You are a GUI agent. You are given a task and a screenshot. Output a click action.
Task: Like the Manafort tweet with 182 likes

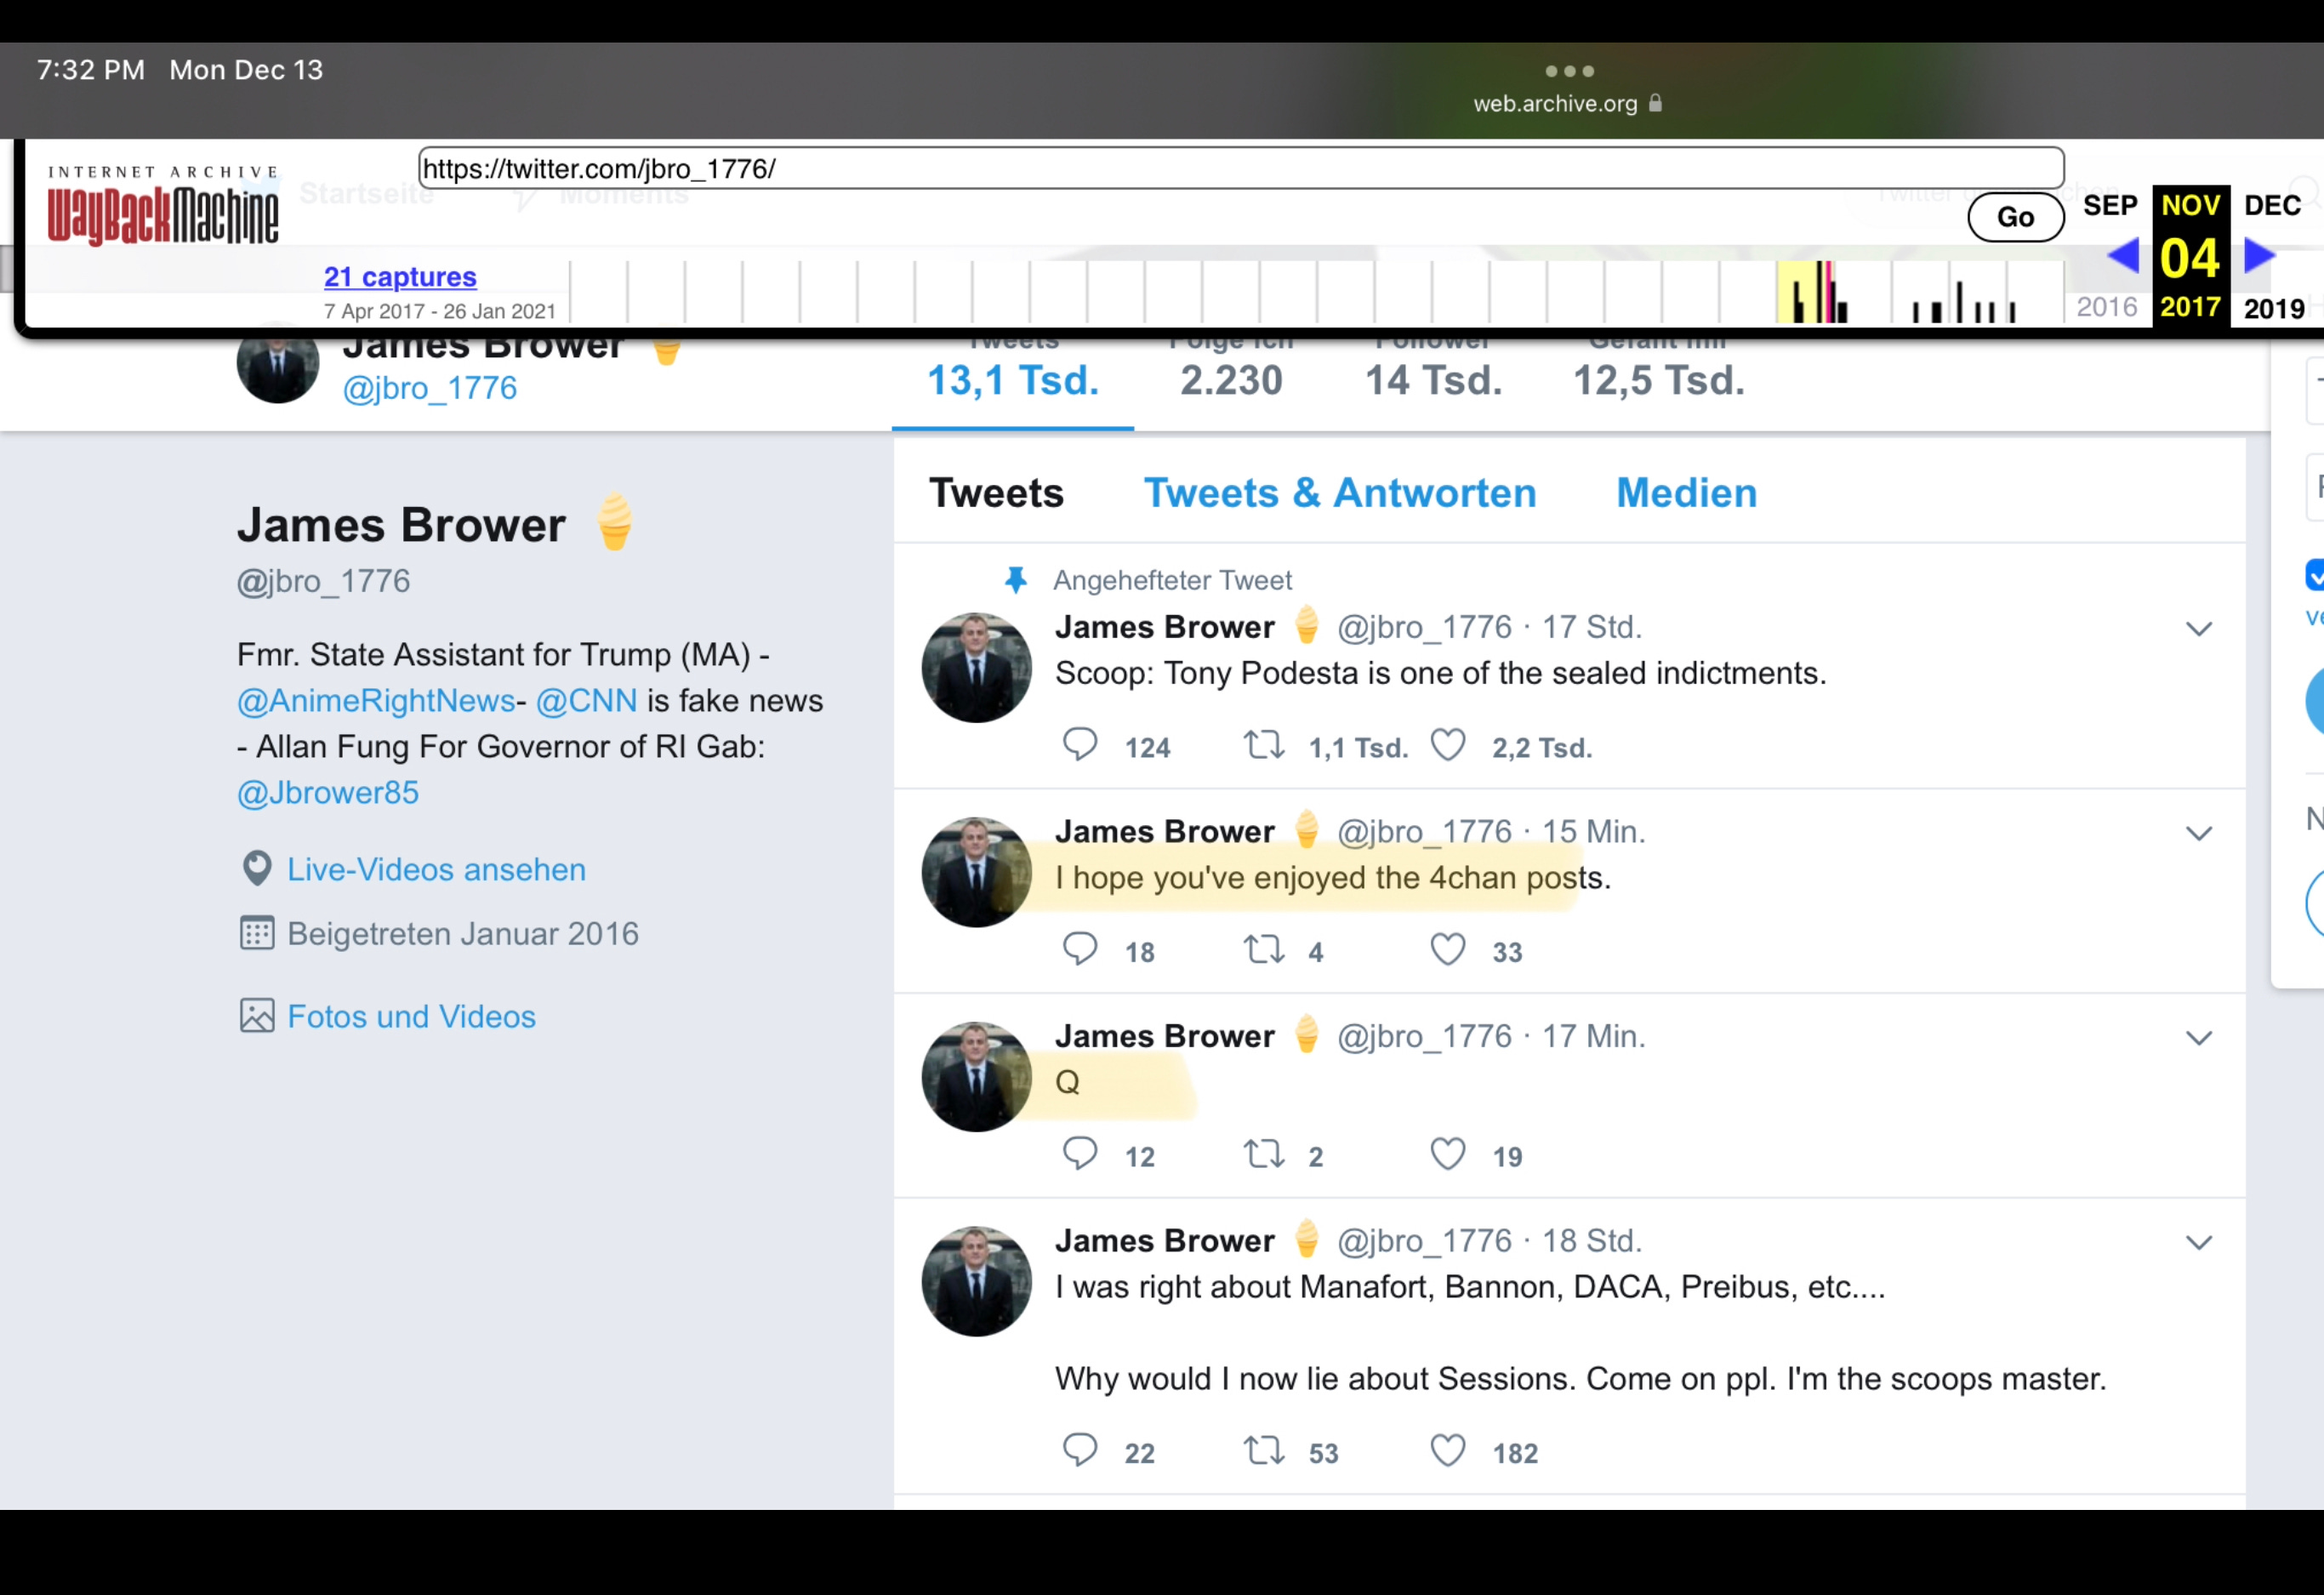click(1448, 1450)
